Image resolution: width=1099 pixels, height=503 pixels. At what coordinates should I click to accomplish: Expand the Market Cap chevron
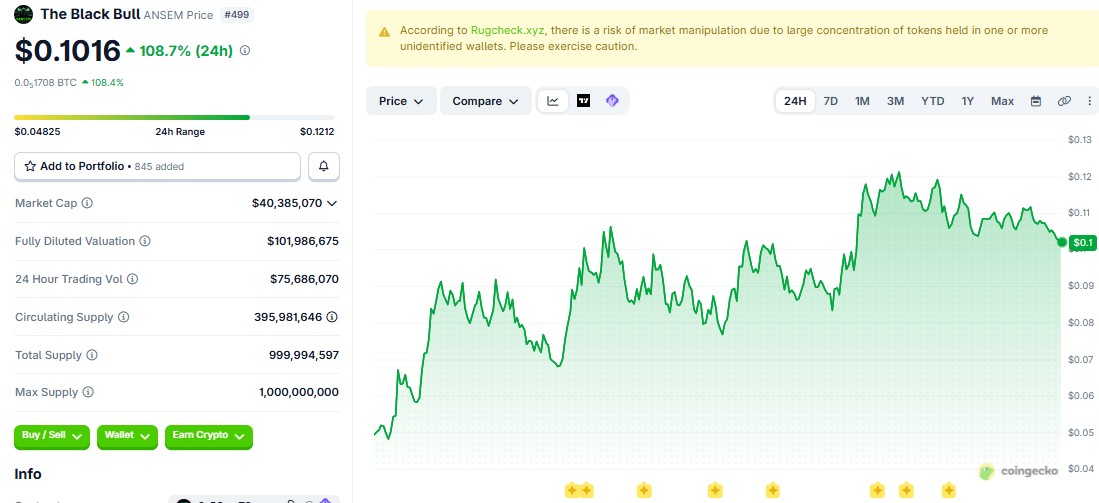pos(332,203)
